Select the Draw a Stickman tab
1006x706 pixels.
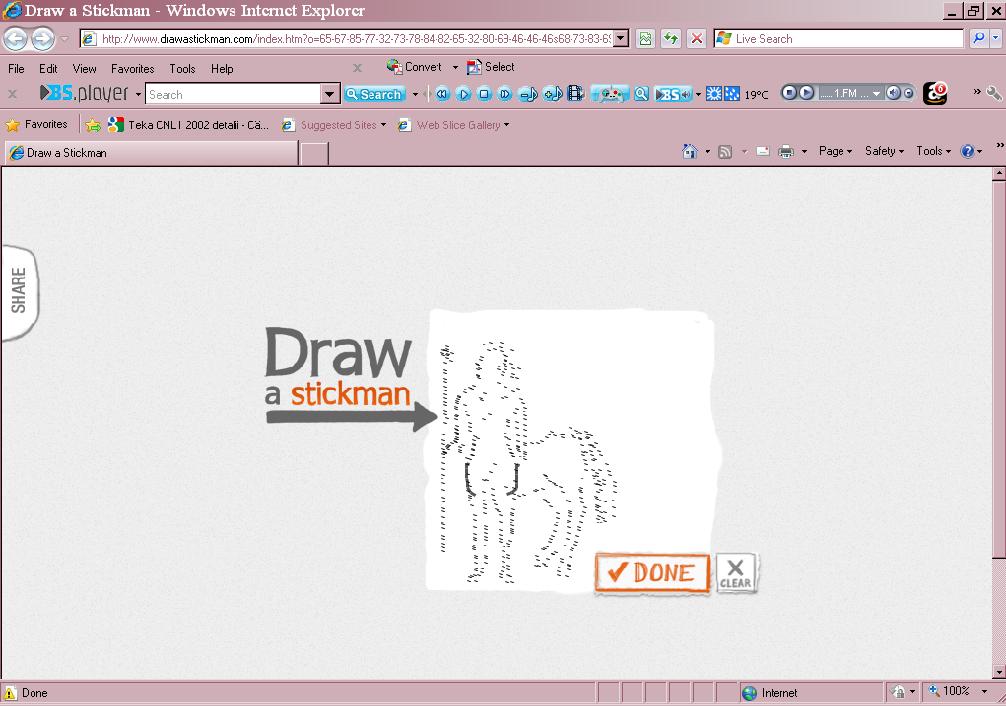click(x=151, y=153)
